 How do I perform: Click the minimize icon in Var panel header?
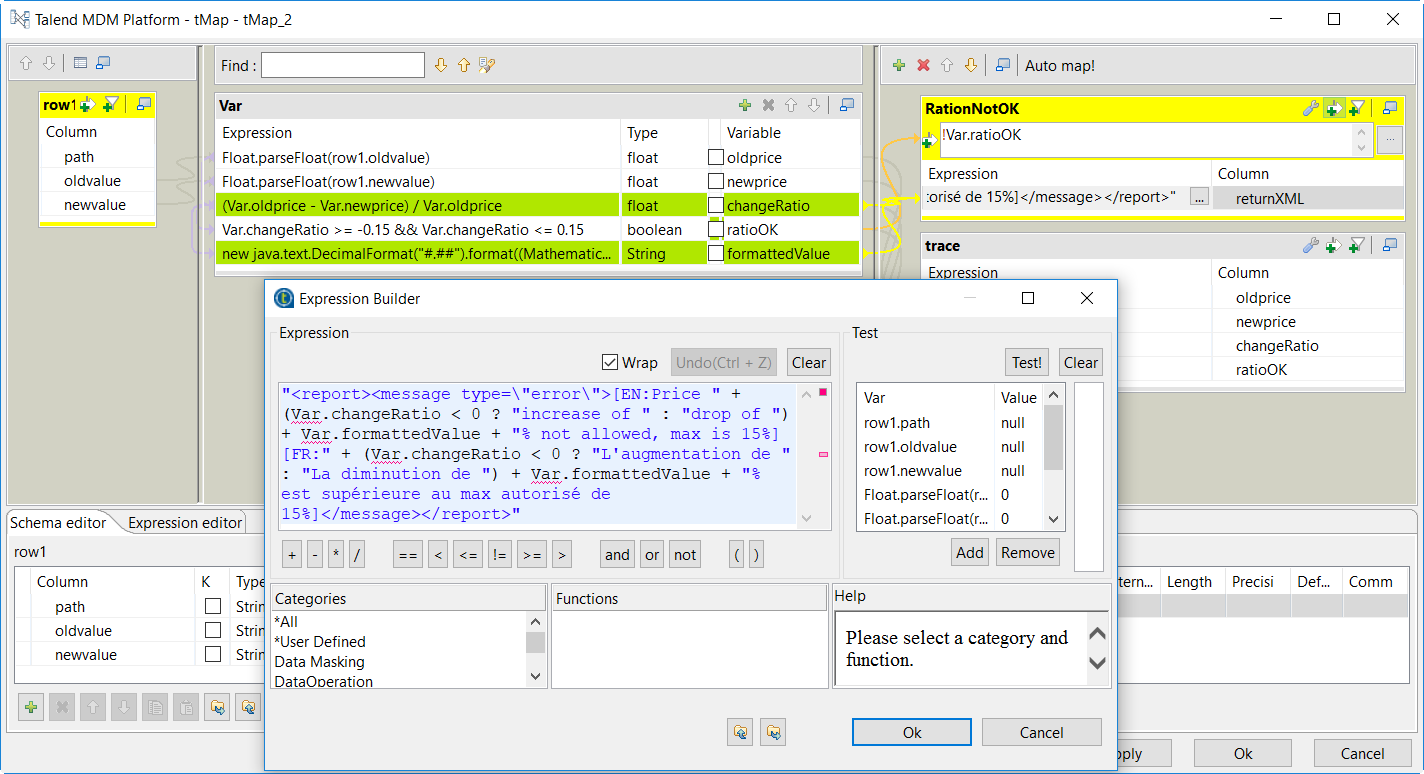pyautogui.click(x=847, y=105)
